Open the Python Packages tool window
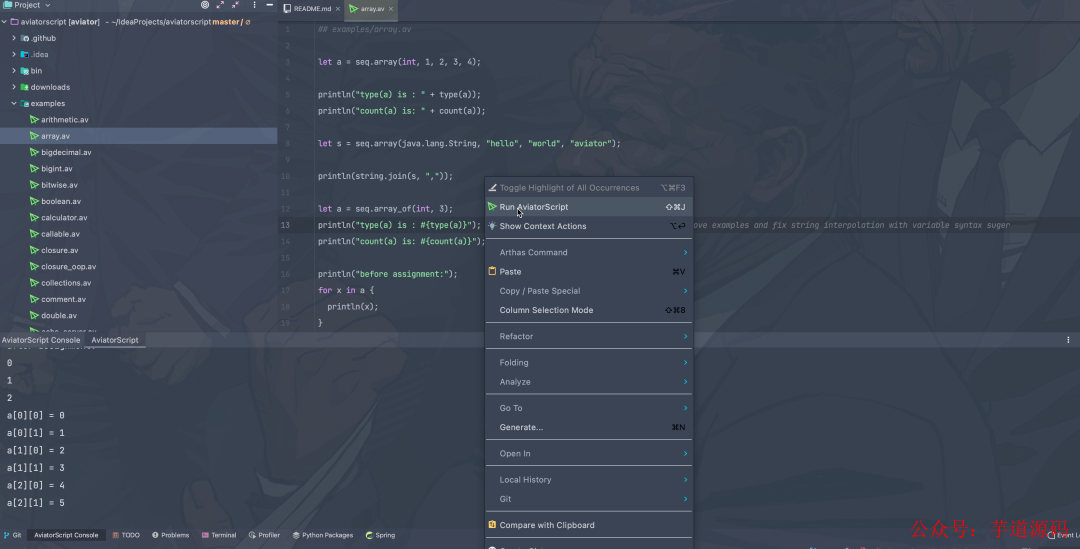 [322, 535]
